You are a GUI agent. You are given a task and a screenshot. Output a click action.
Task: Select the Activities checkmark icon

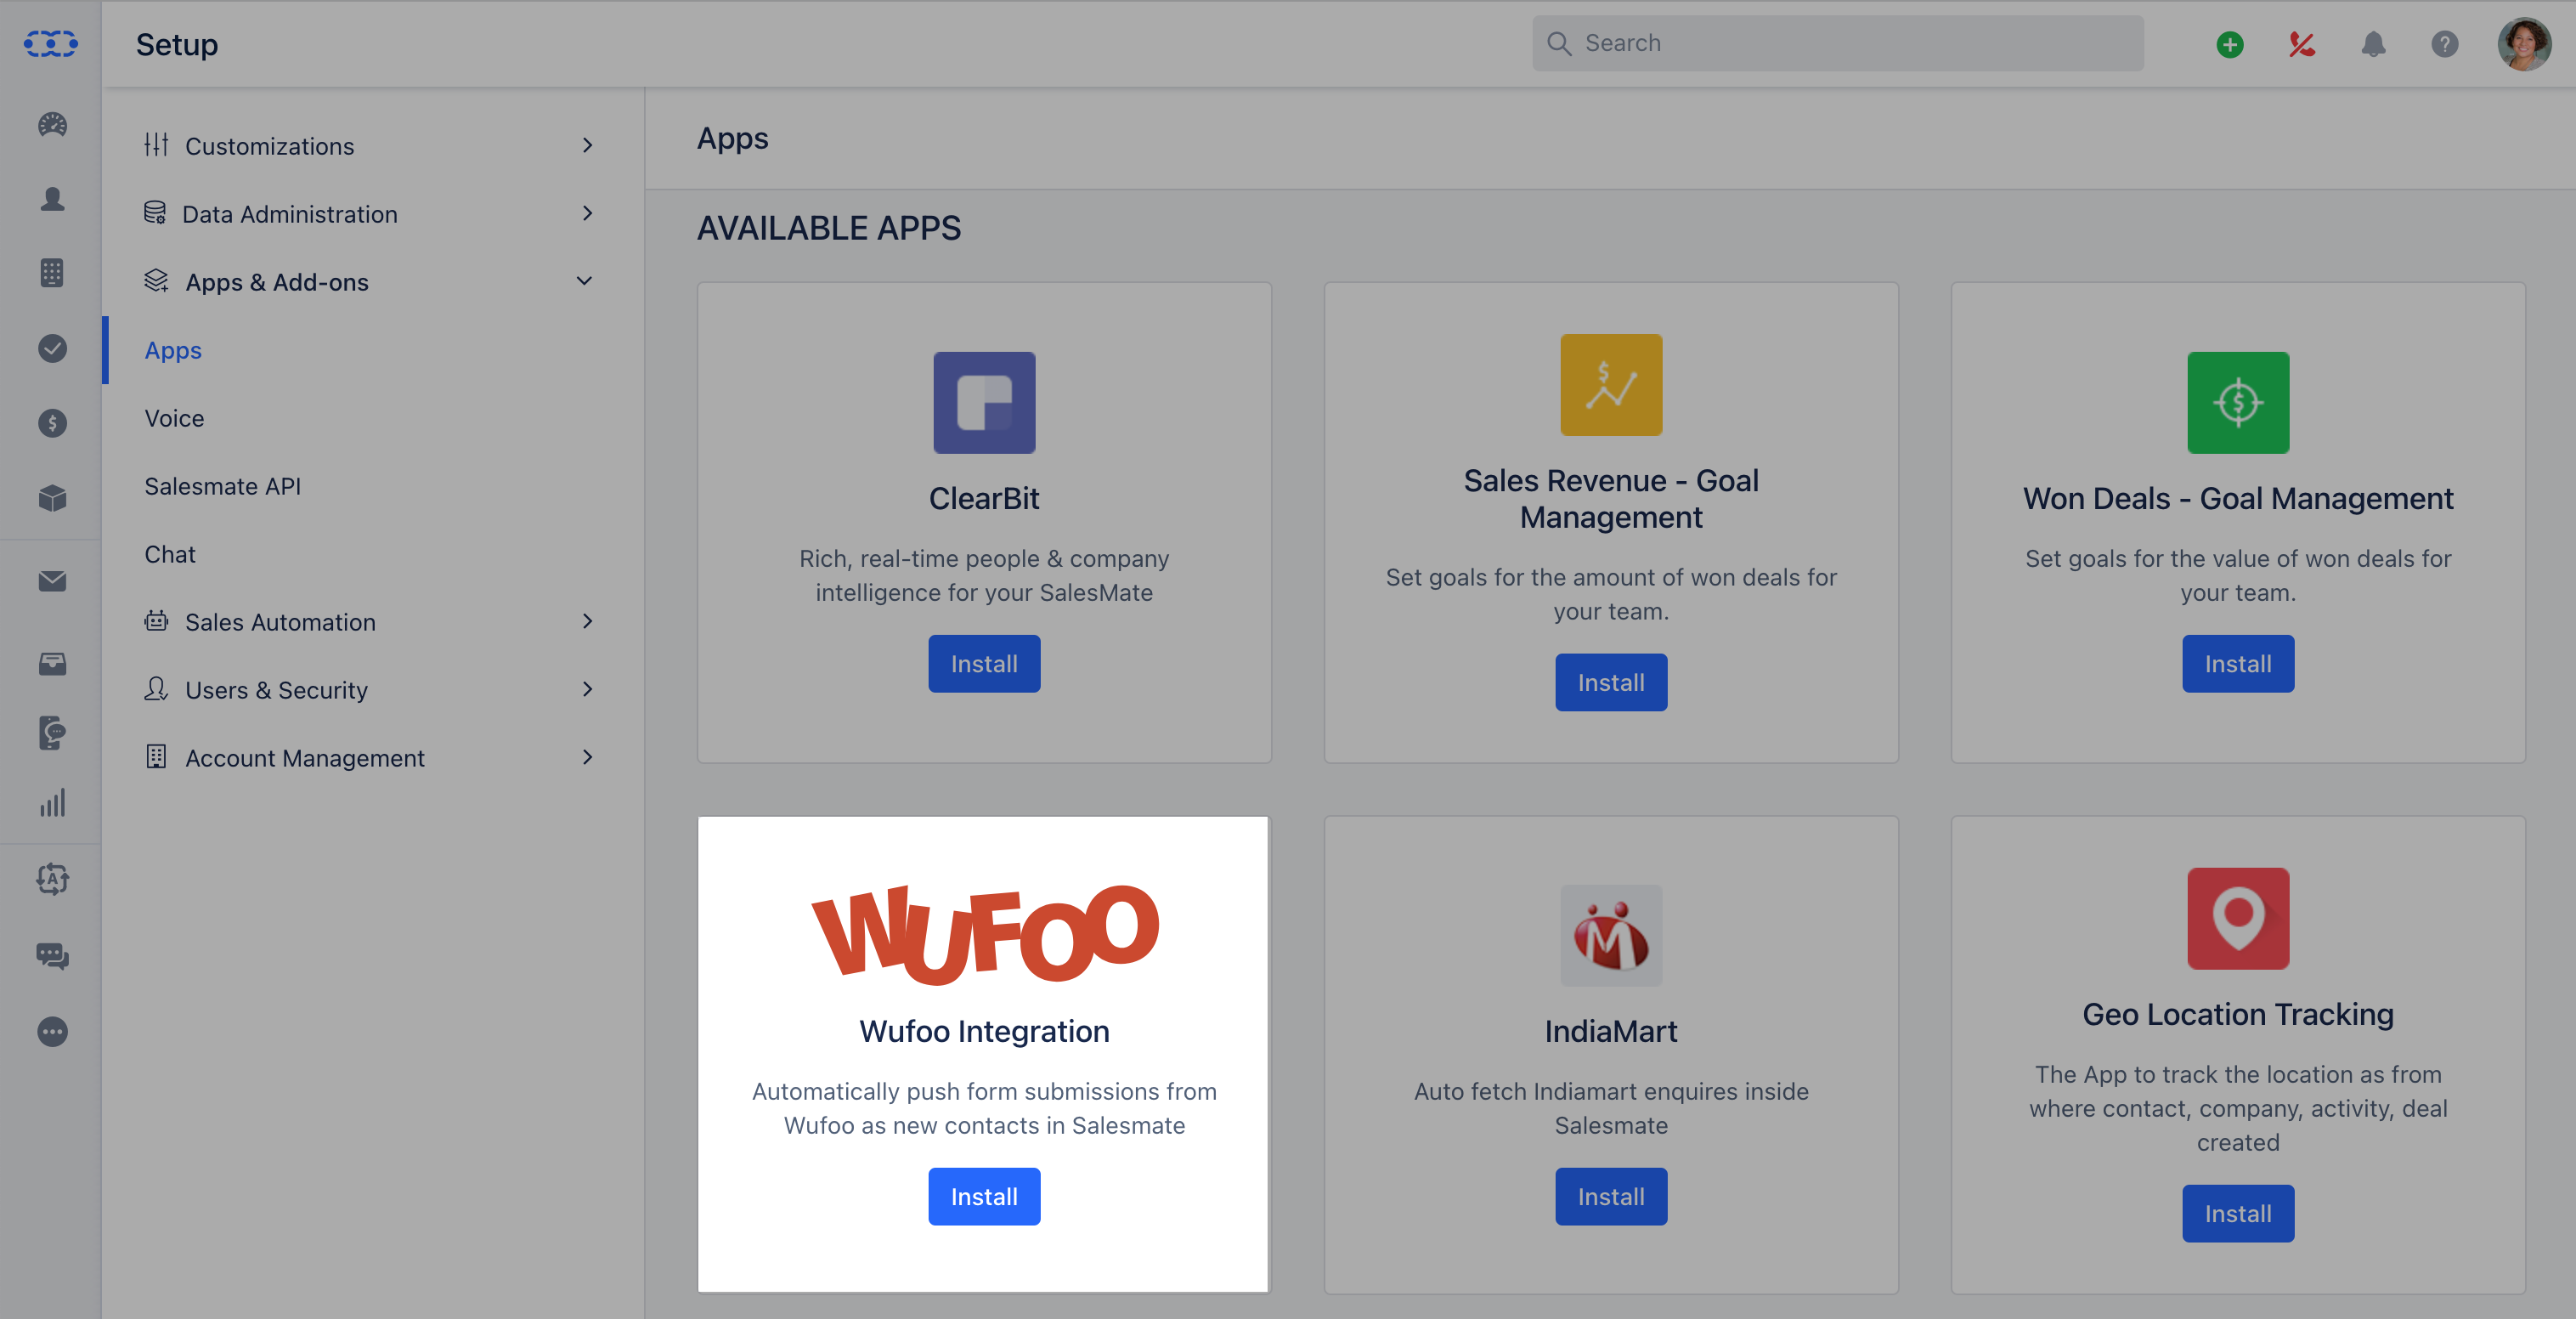[51, 349]
